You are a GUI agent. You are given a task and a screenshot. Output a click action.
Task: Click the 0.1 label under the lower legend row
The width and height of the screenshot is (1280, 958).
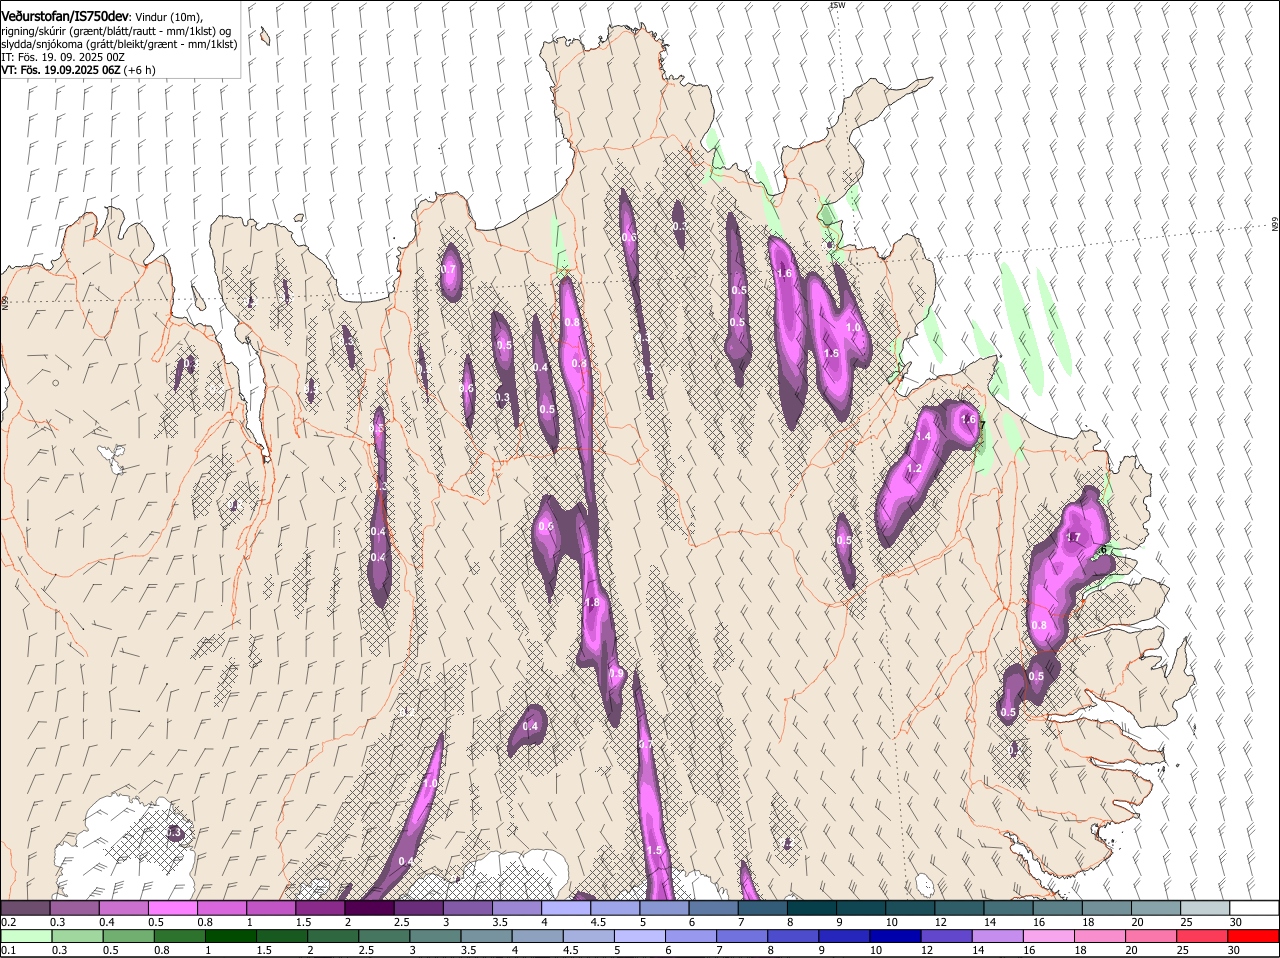(x=8, y=950)
